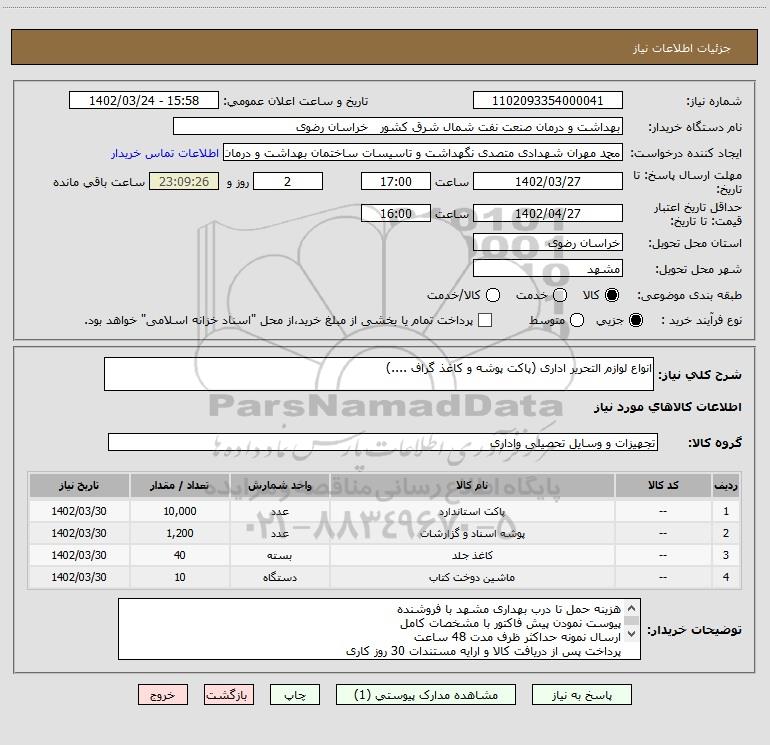Viewport: 770px width, 745px height.
Task: Click the پاسخ به نیاز button
Action: click(x=582, y=695)
